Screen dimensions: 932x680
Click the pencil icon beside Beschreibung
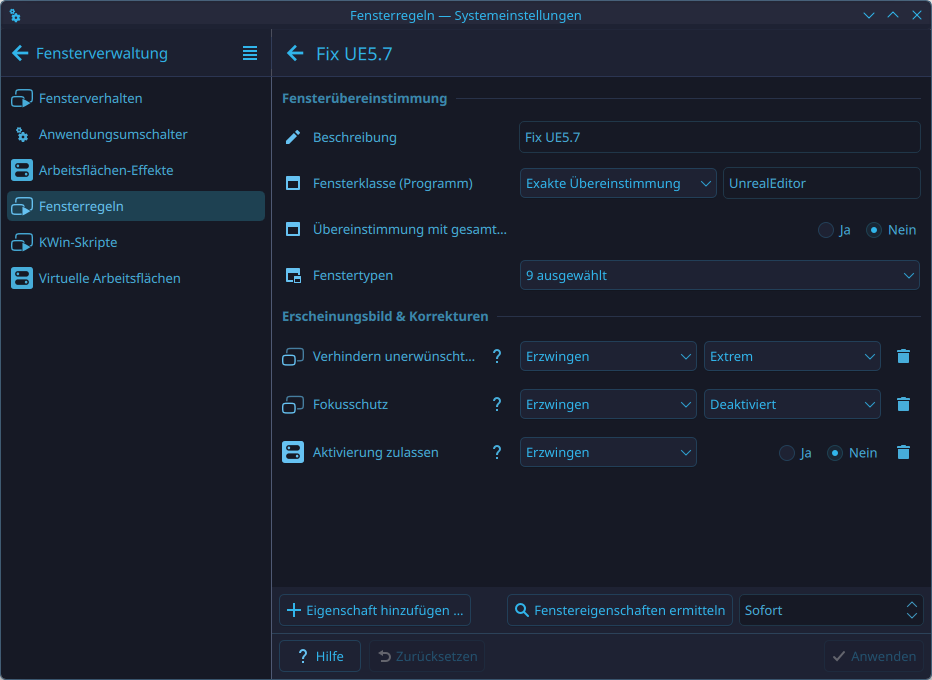point(292,137)
